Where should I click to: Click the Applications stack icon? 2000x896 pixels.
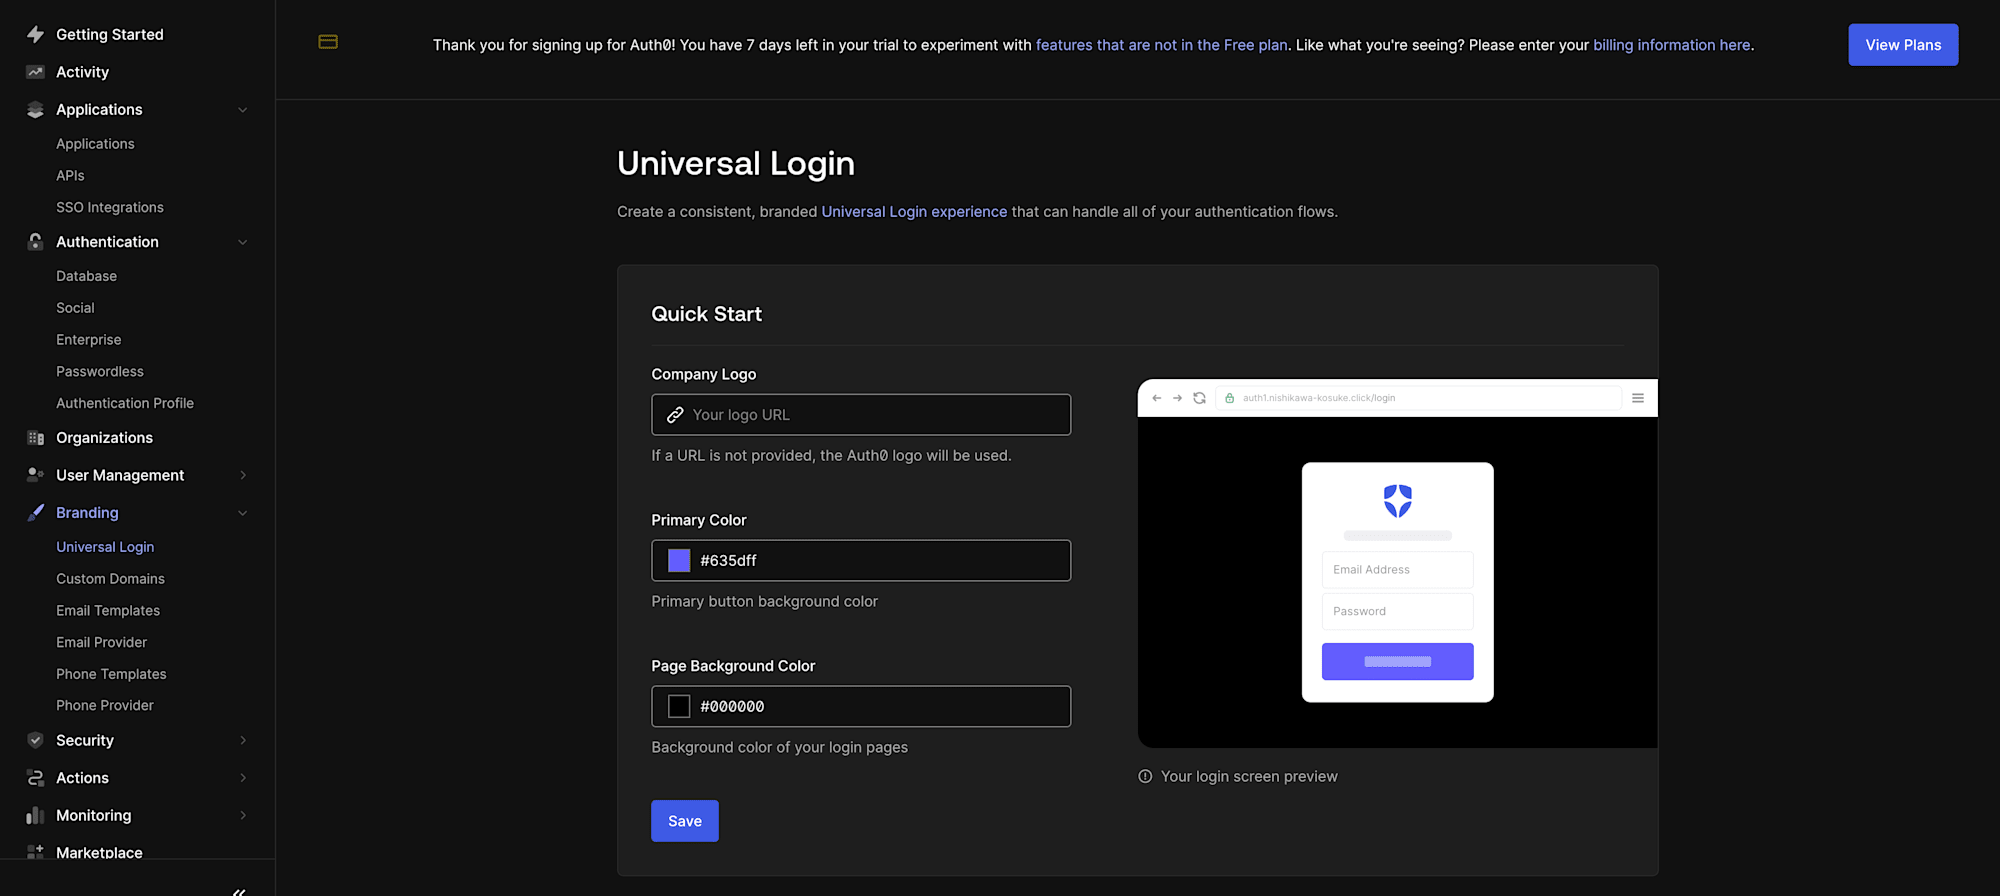(36, 109)
